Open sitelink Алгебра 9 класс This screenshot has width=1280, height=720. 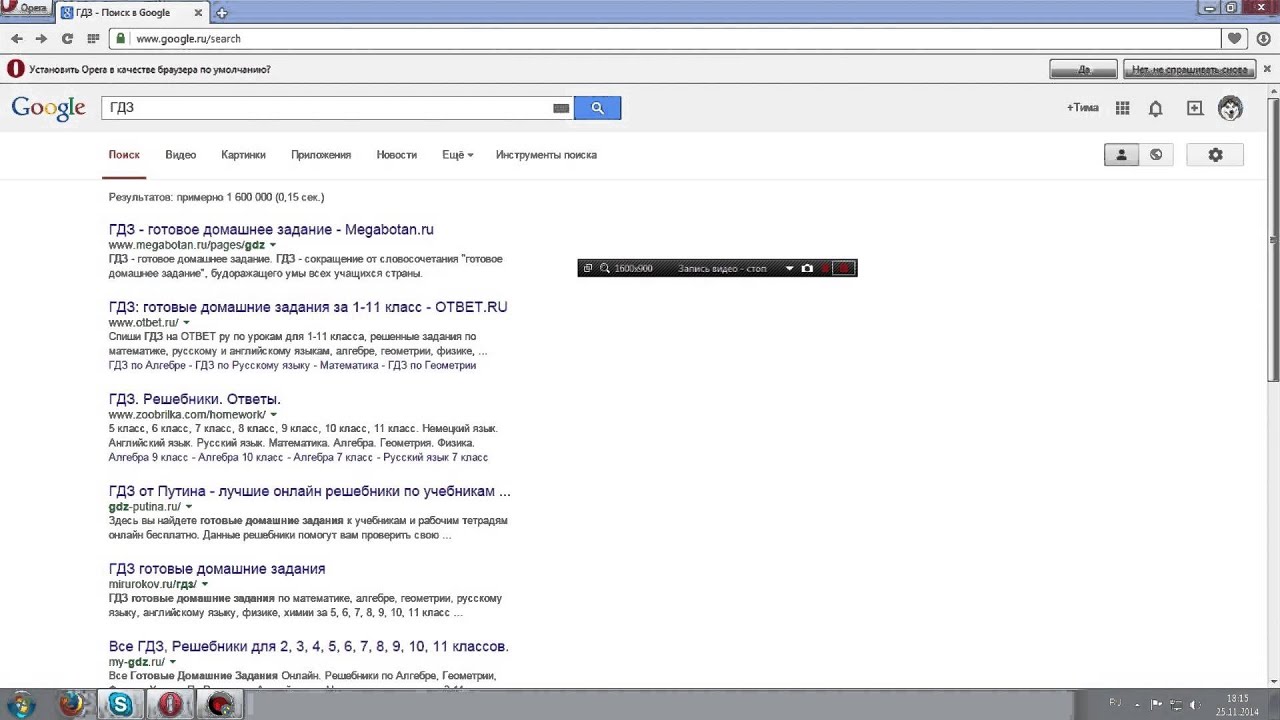click(x=148, y=457)
